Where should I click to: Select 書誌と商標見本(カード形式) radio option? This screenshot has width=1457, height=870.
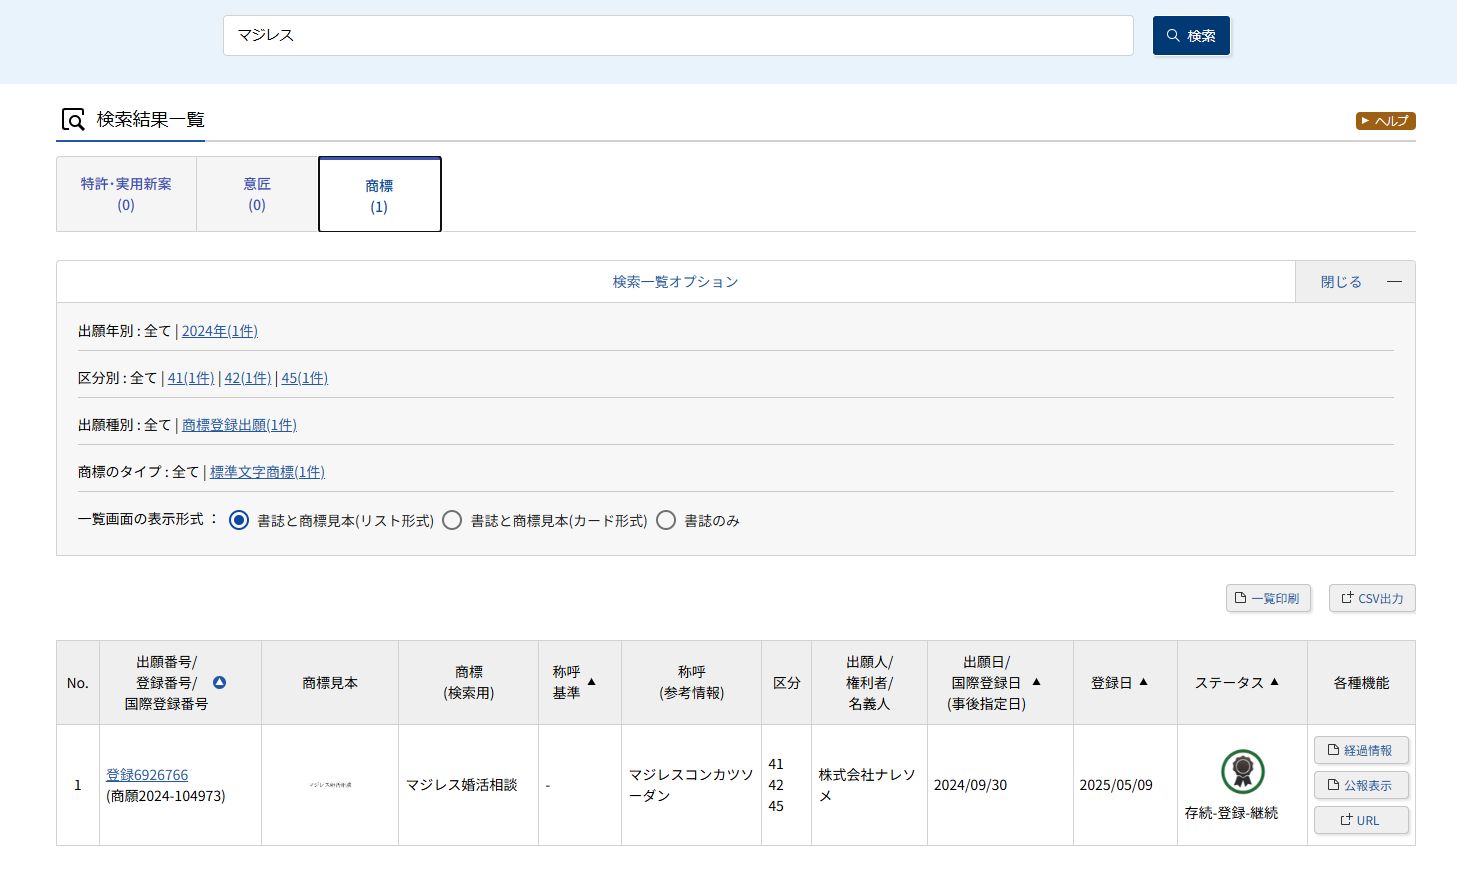click(x=452, y=520)
